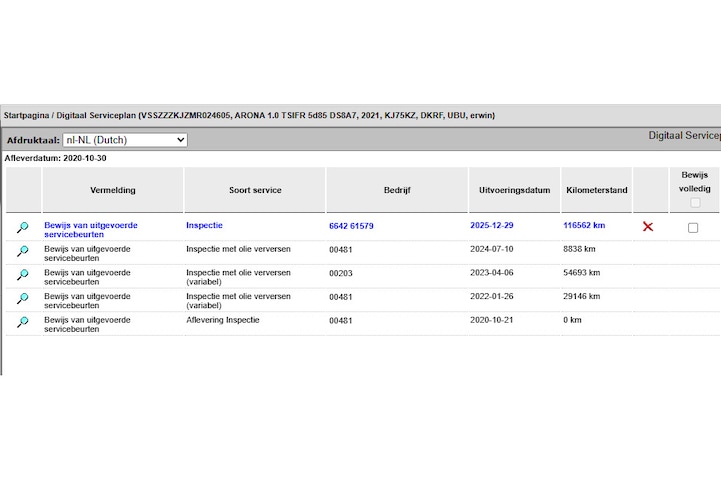This screenshot has height=480, width=721.
Task: Click the Uitvoeringsdatum column header
Action: tap(514, 190)
